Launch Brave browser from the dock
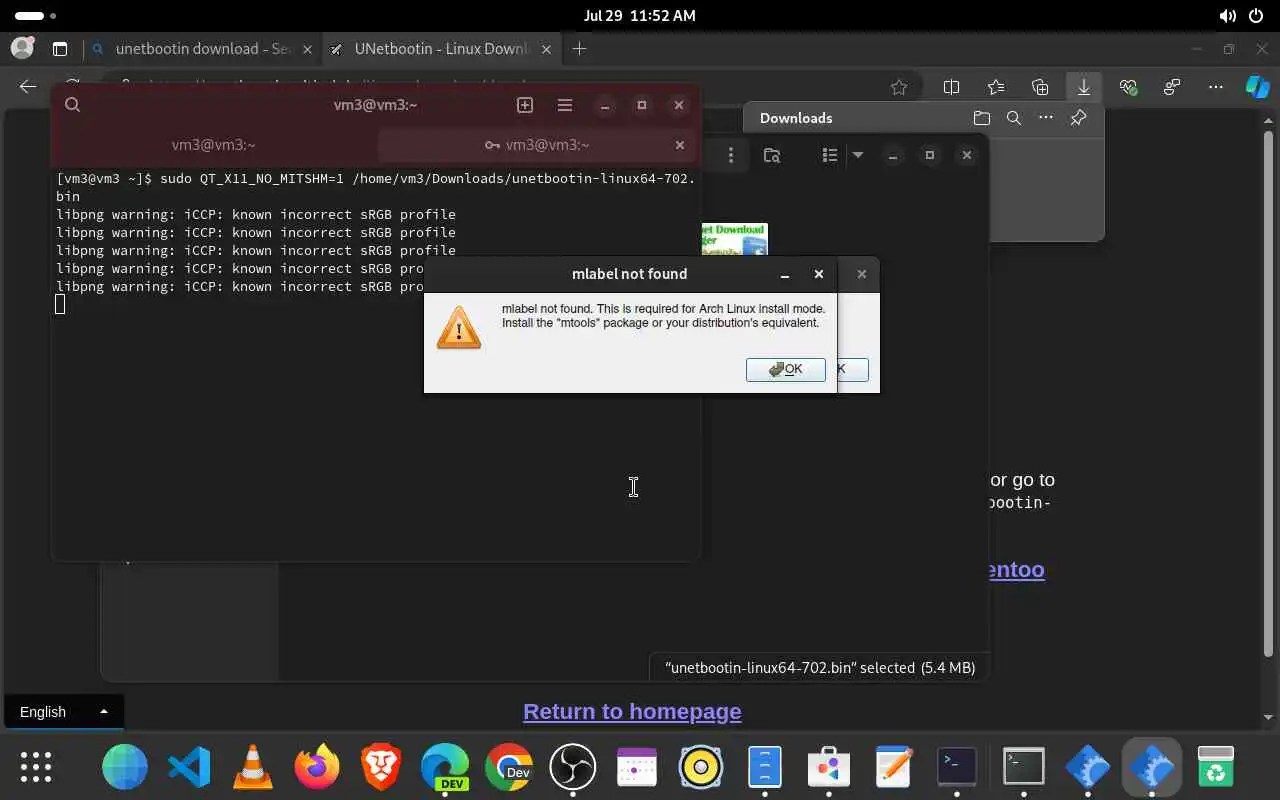This screenshot has height=800, width=1280. coord(381,768)
